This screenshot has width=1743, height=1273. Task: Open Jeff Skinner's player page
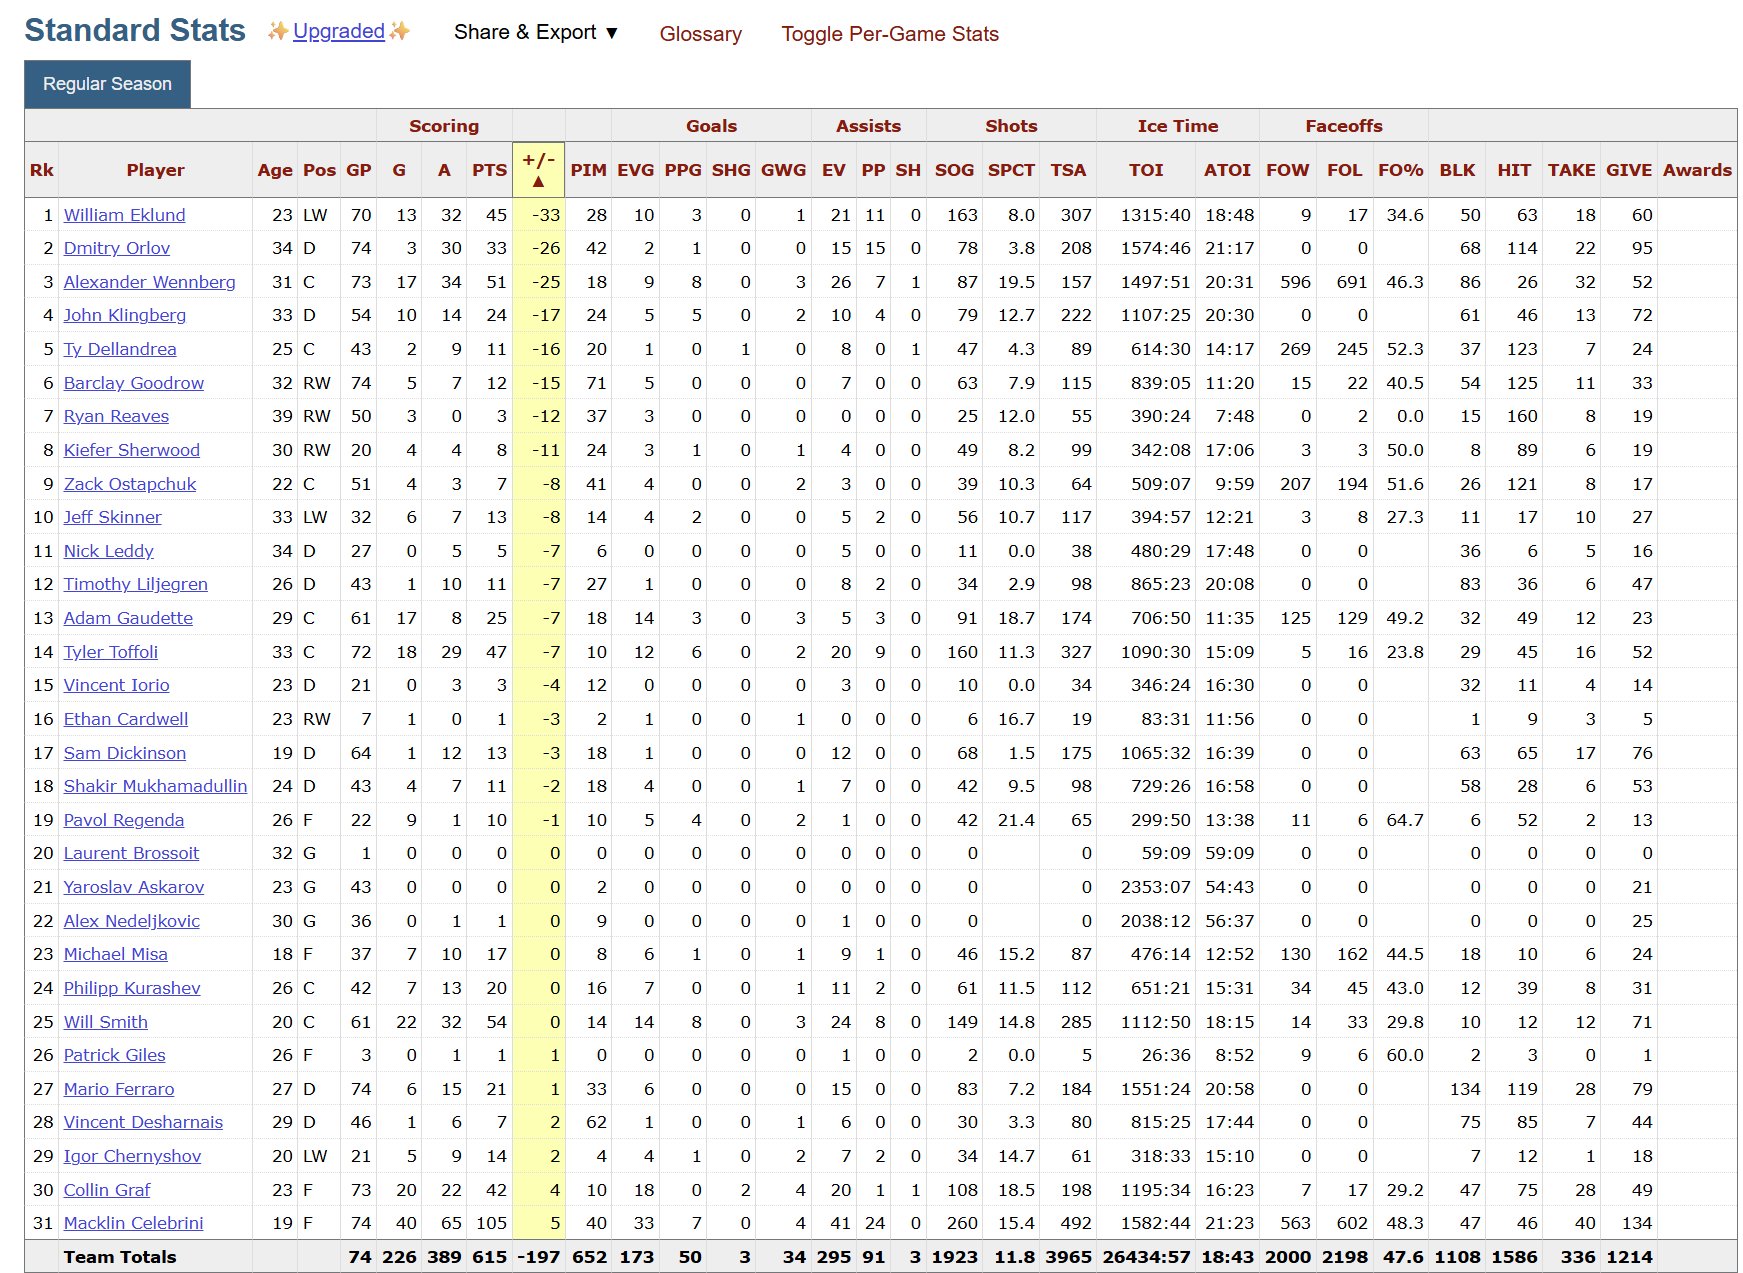pos(113,517)
